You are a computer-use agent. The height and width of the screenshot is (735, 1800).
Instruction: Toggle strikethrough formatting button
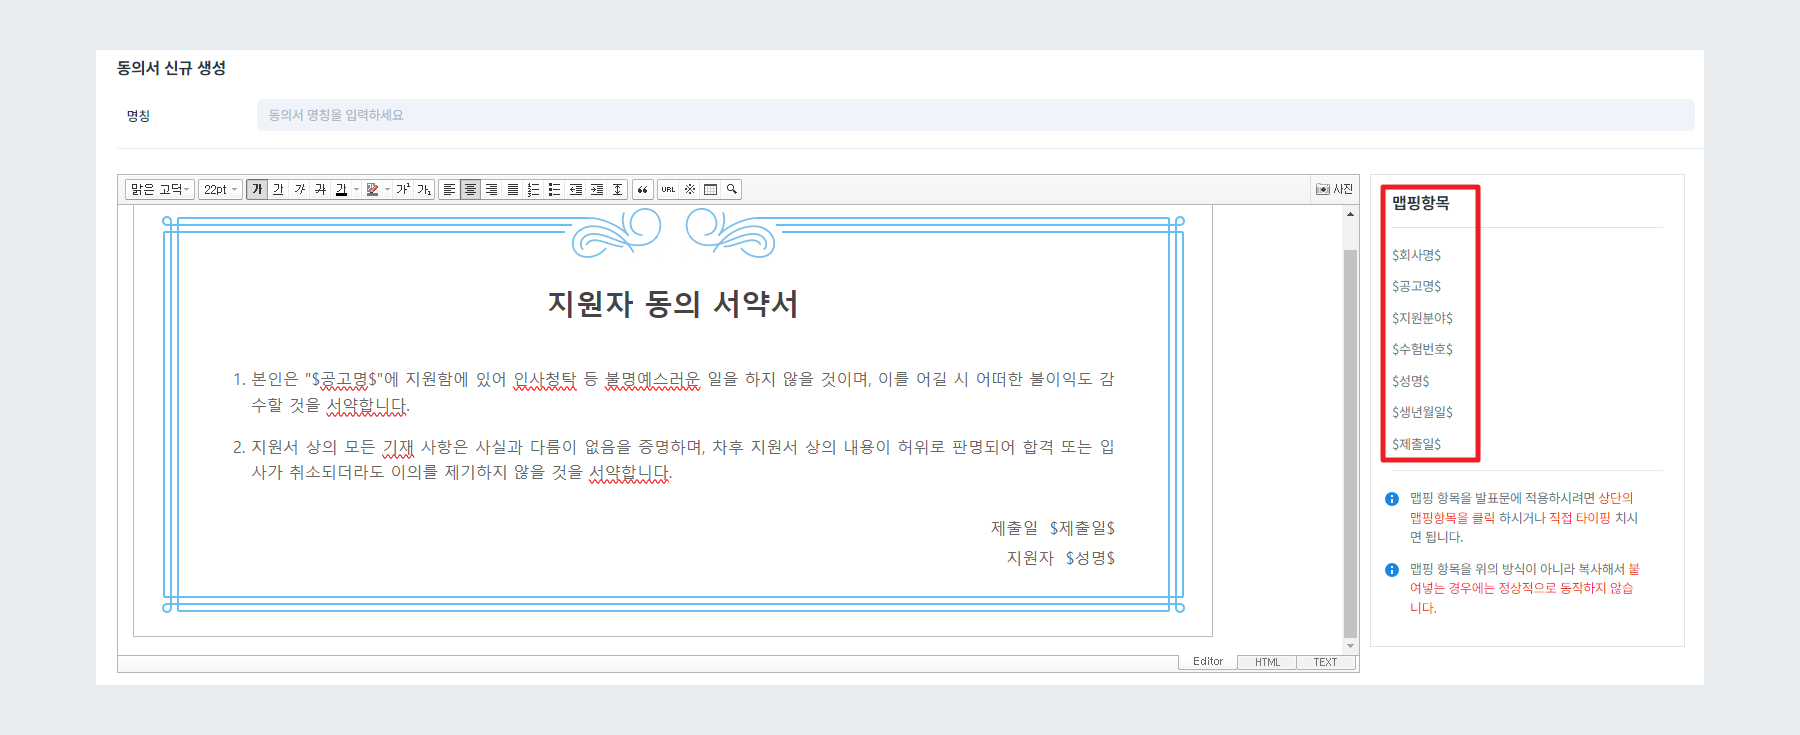(x=320, y=189)
